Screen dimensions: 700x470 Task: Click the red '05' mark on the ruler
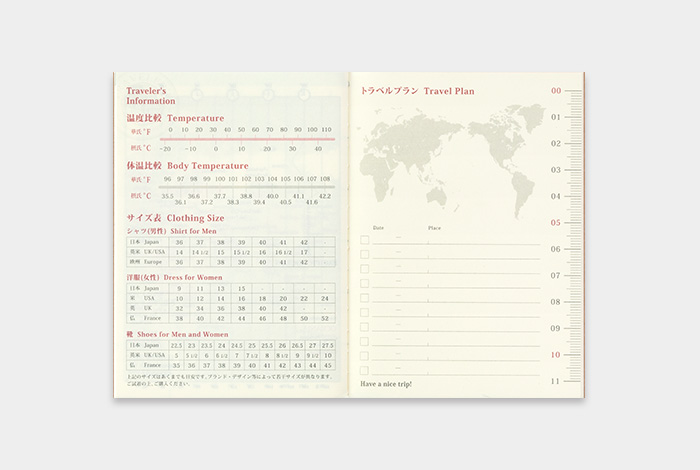point(555,222)
